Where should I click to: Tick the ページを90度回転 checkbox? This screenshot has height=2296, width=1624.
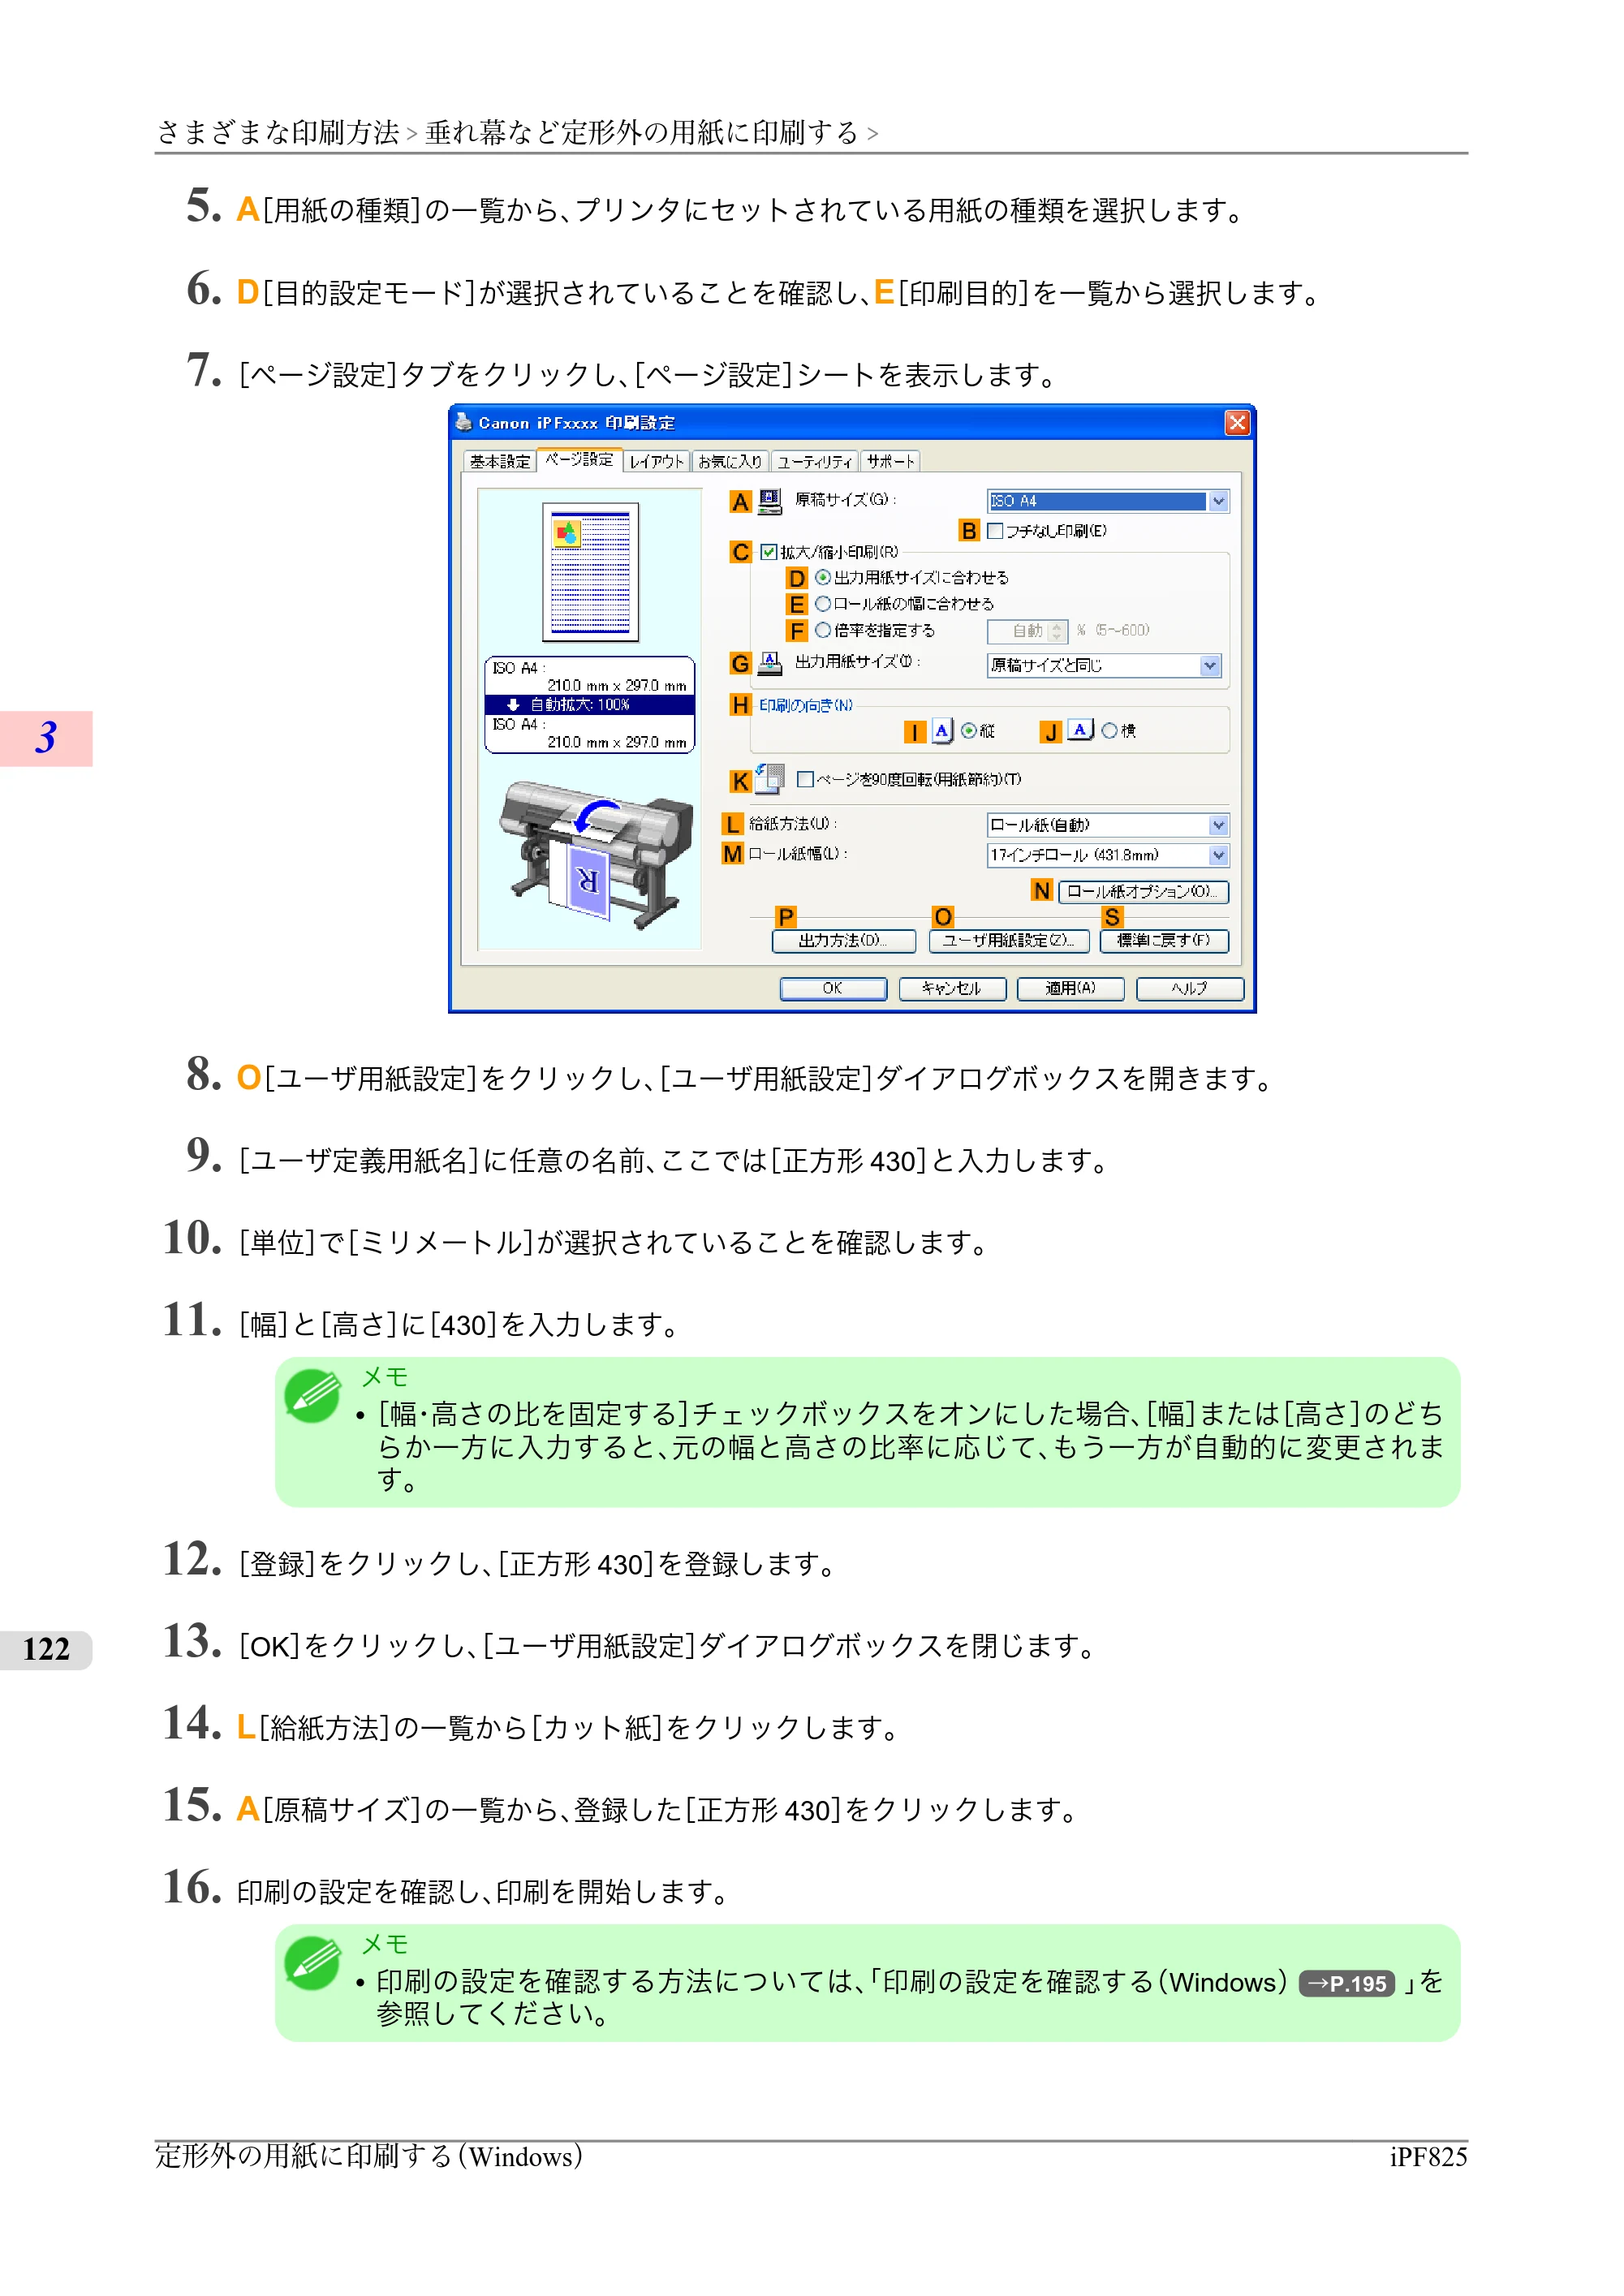tap(805, 779)
